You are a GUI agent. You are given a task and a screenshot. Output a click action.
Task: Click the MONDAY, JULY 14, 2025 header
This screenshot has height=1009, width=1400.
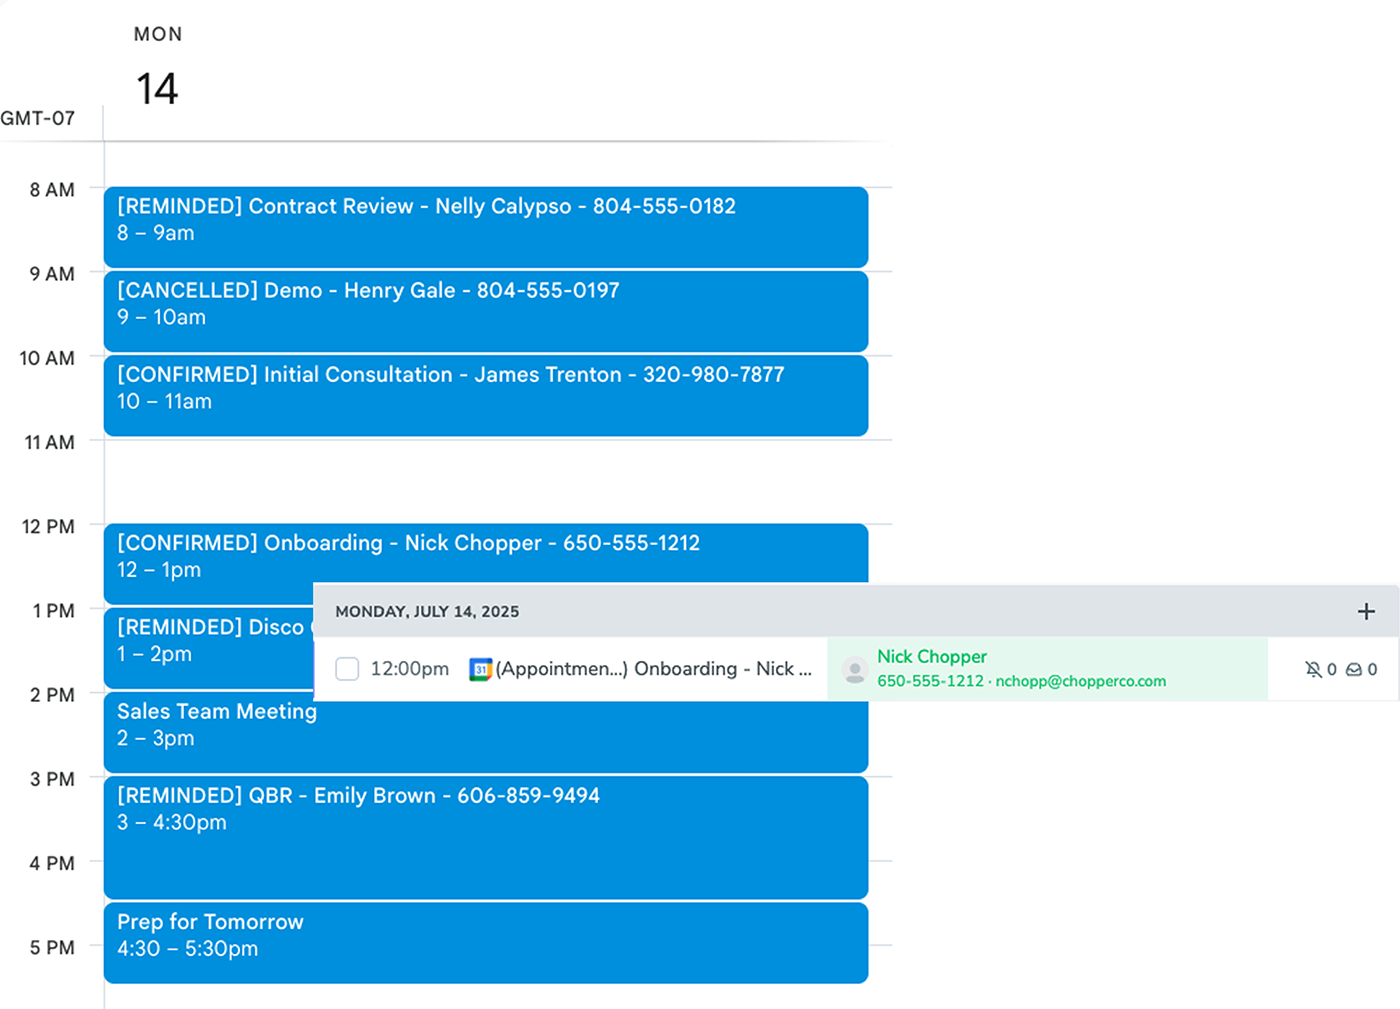pyautogui.click(x=428, y=610)
